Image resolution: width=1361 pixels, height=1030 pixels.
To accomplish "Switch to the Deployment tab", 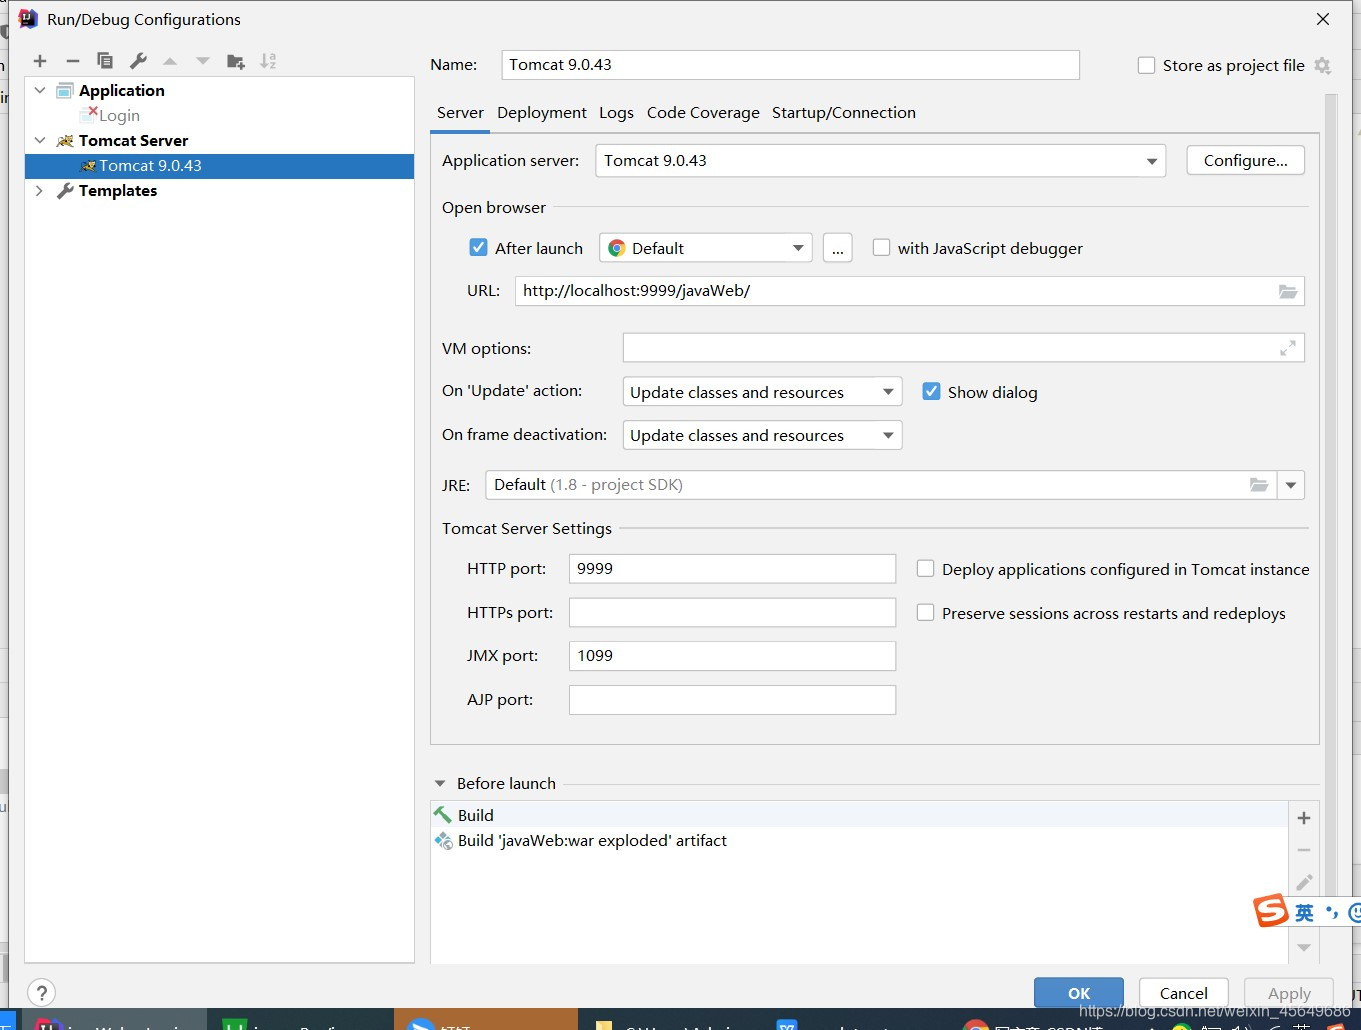I will click(x=542, y=113).
